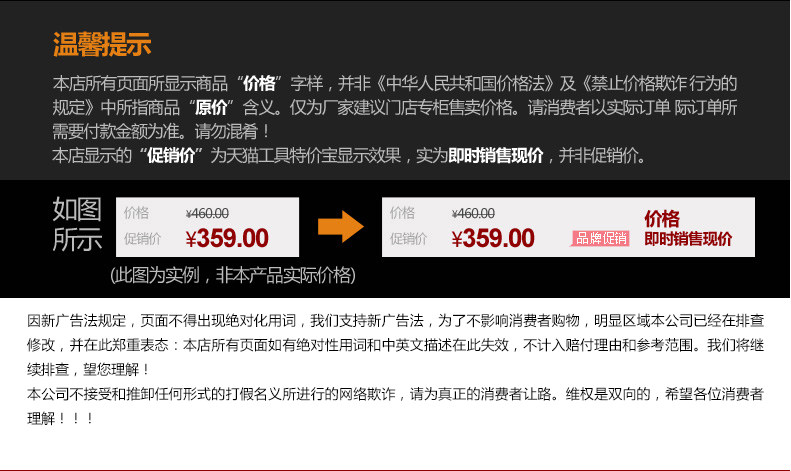Click the orange right-pointing arrow
The image size is (791, 471).
(341, 226)
